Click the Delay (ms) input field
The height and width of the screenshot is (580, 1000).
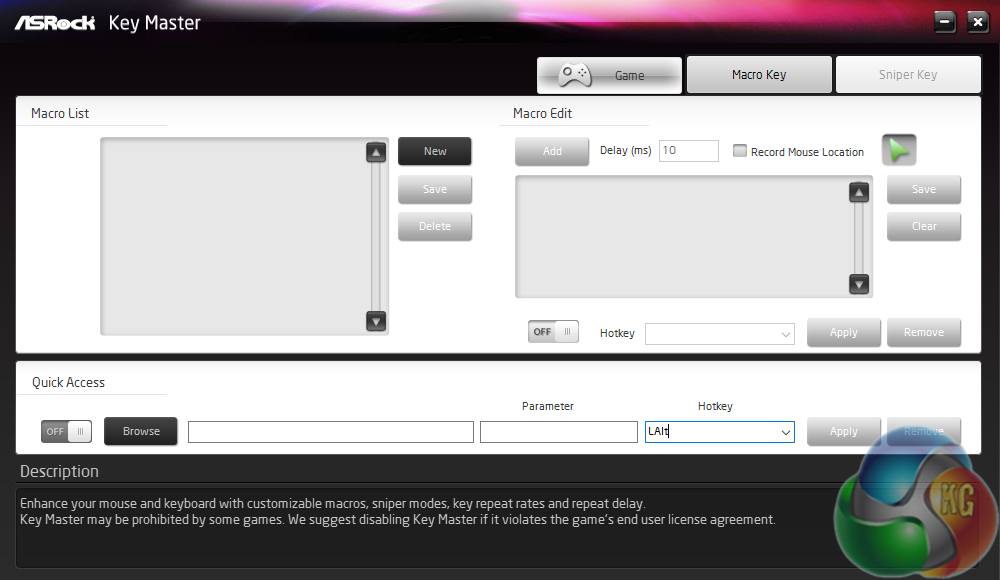(x=689, y=151)
